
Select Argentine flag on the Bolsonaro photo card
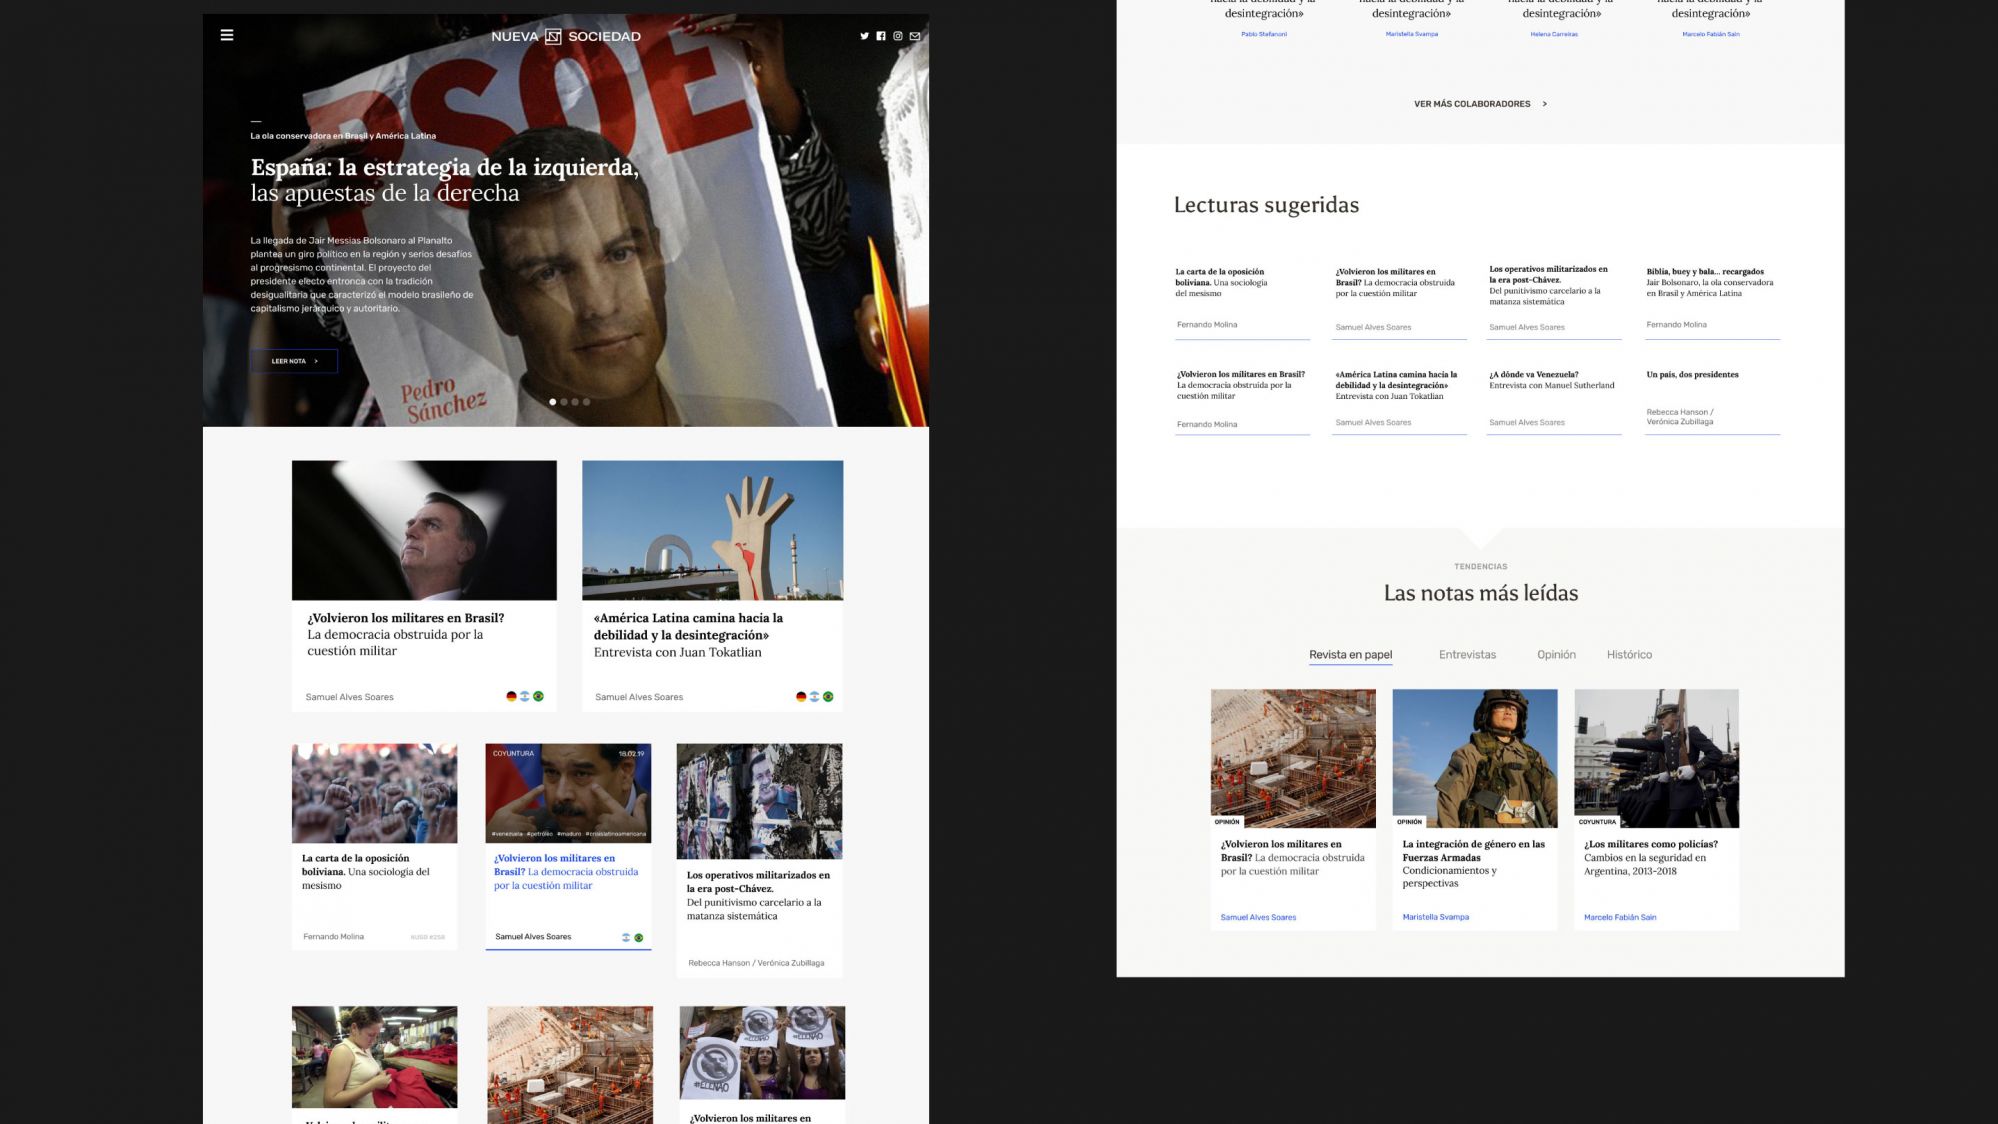[524, 696]
